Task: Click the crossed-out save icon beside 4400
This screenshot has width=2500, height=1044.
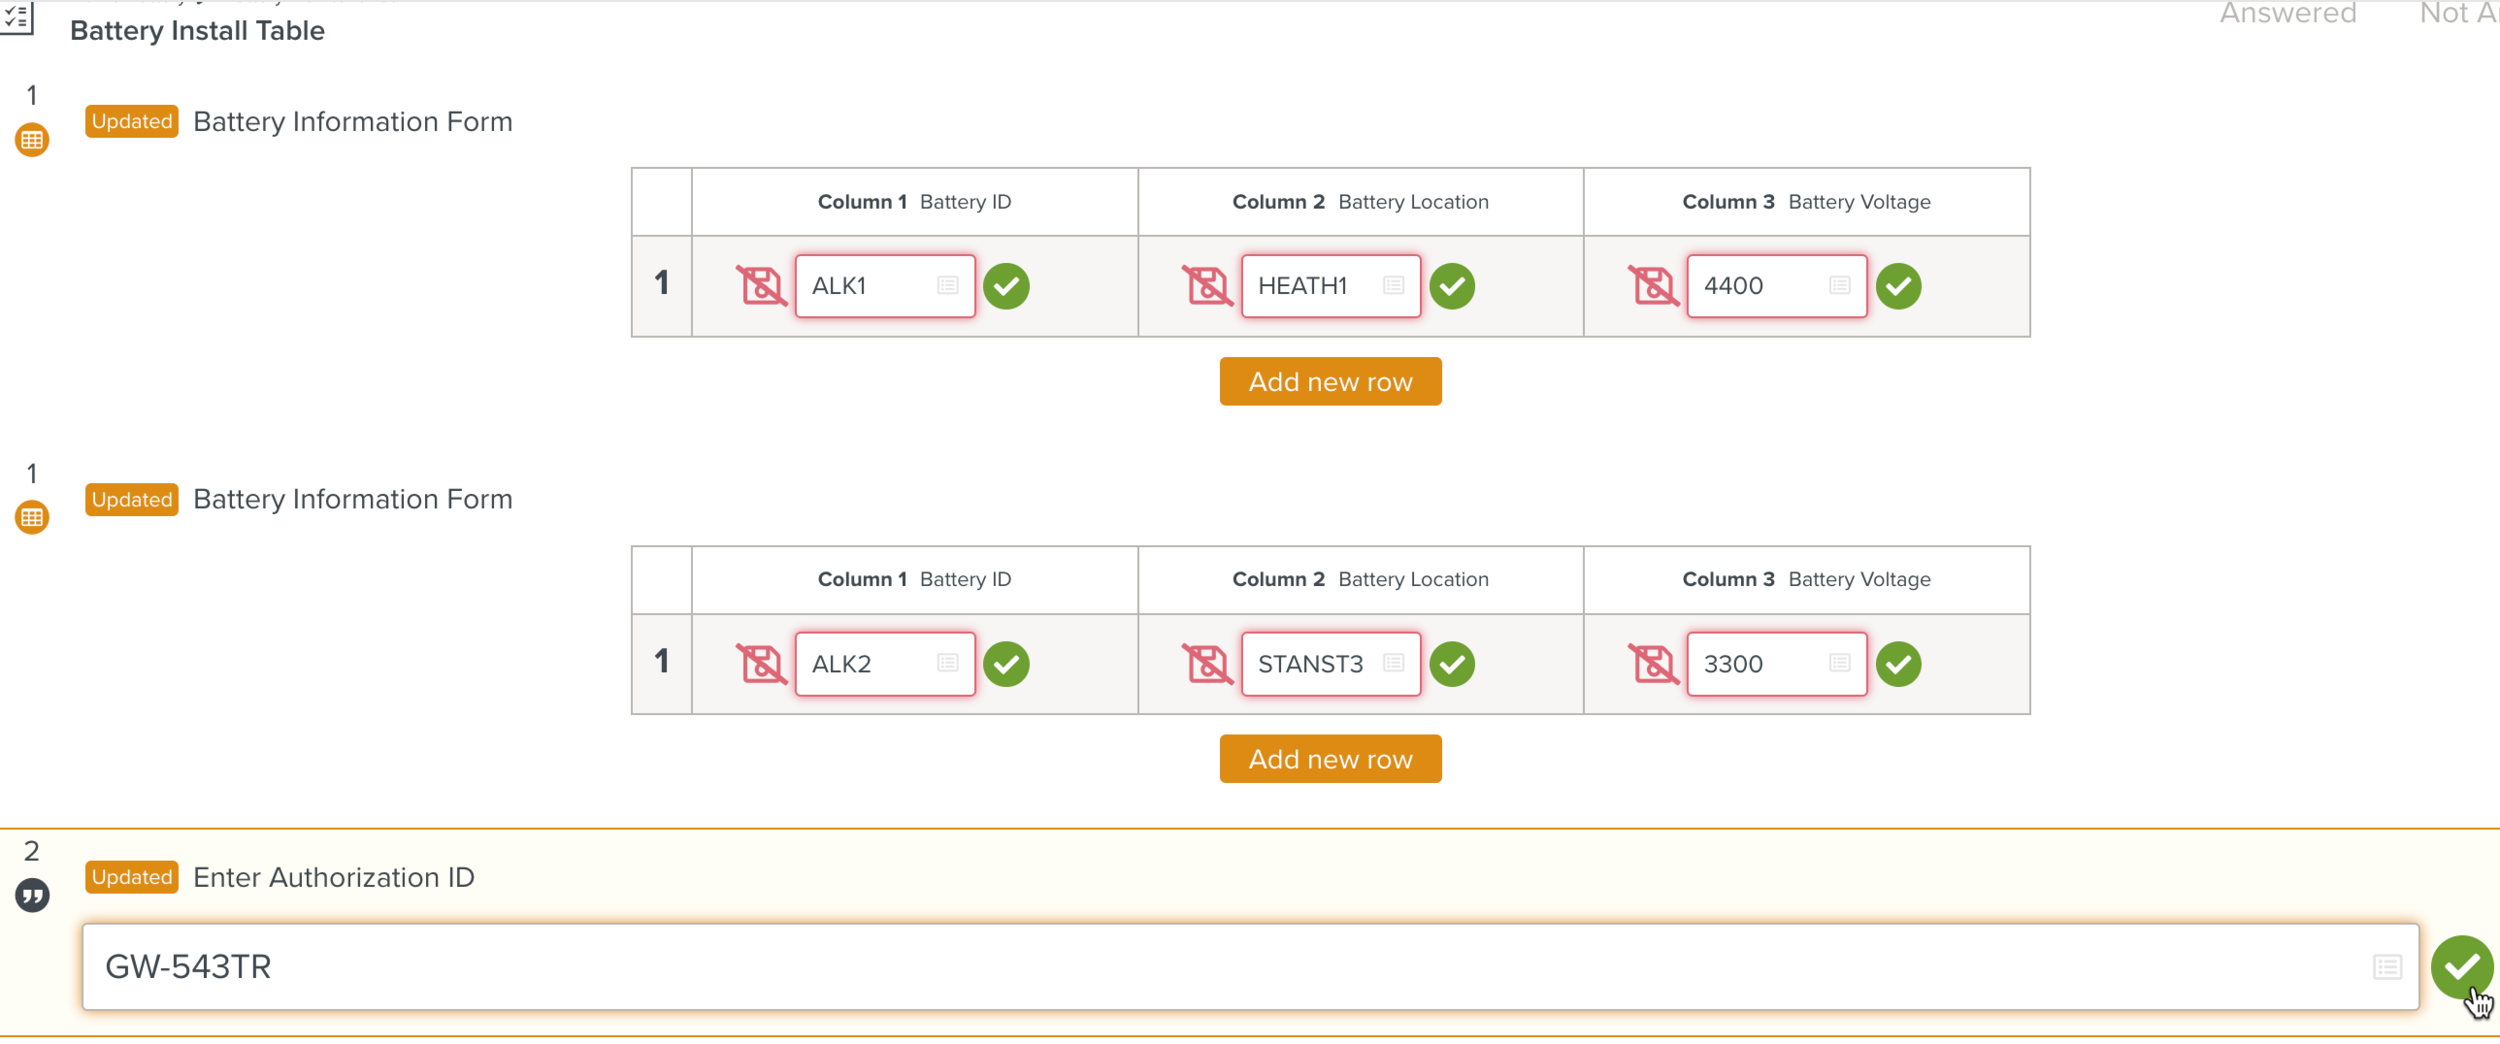Action: click(x=1652, y=286)
